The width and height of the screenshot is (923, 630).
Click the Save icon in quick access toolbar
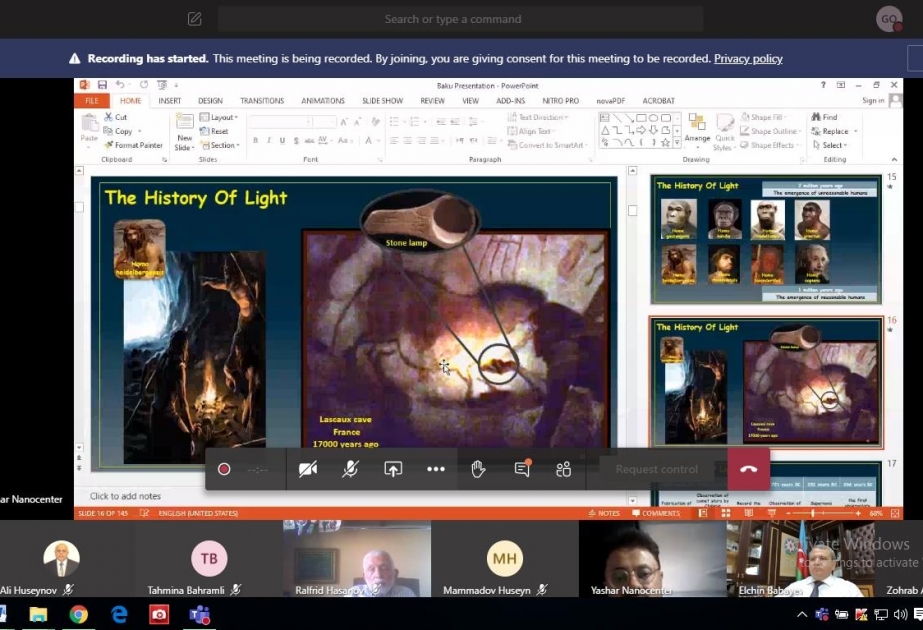[102, 85]
